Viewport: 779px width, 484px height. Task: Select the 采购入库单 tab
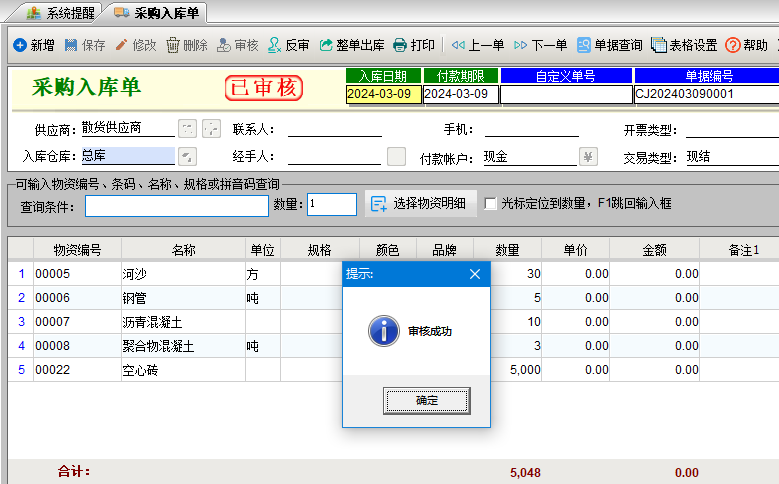(x=156, y=13)
